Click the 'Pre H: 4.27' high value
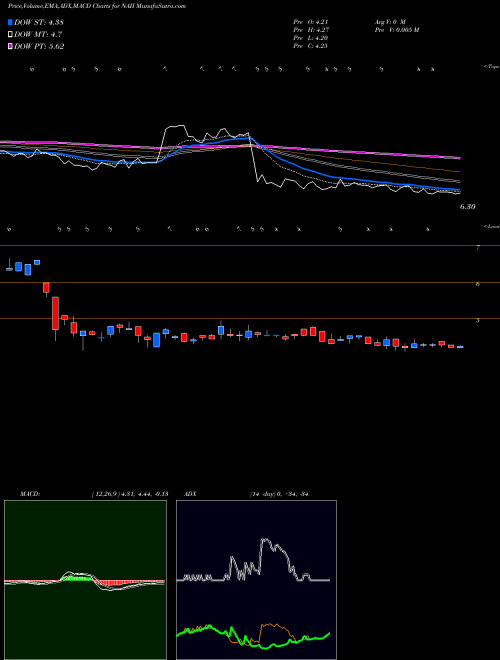The image size is (500, 660). (311, 30)
